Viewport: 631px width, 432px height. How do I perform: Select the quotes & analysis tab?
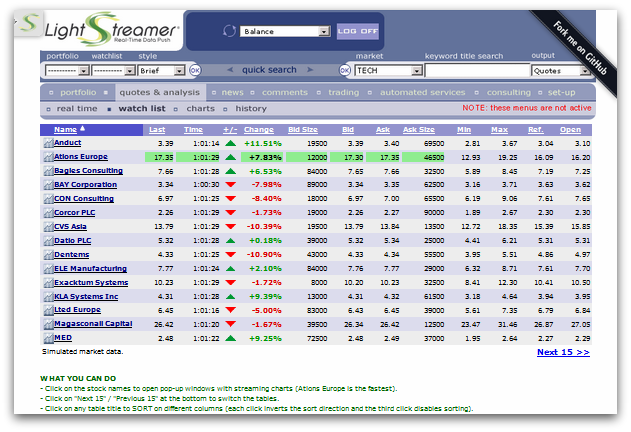[160, 93]
